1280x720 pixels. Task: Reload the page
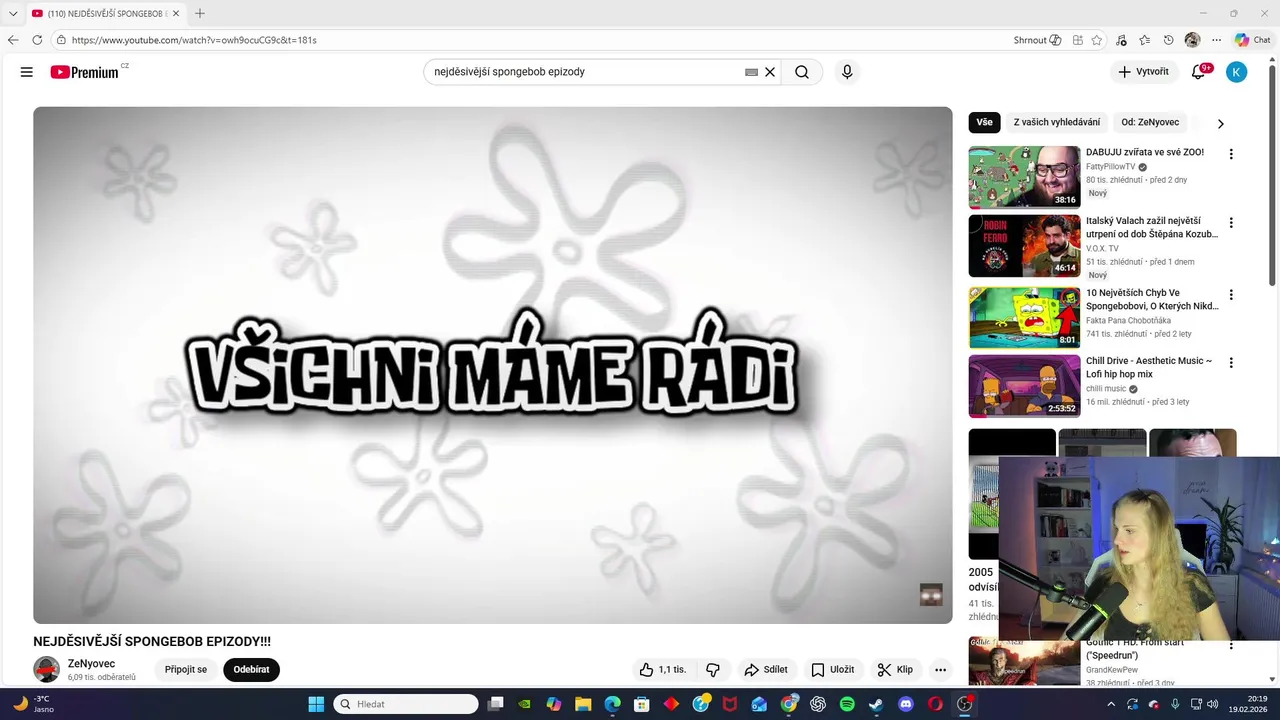[x=37, y=40]
